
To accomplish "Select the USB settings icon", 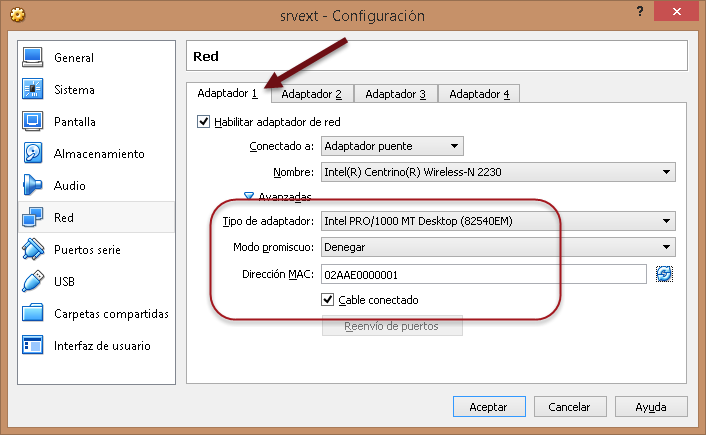I will [x=33, y=282].
